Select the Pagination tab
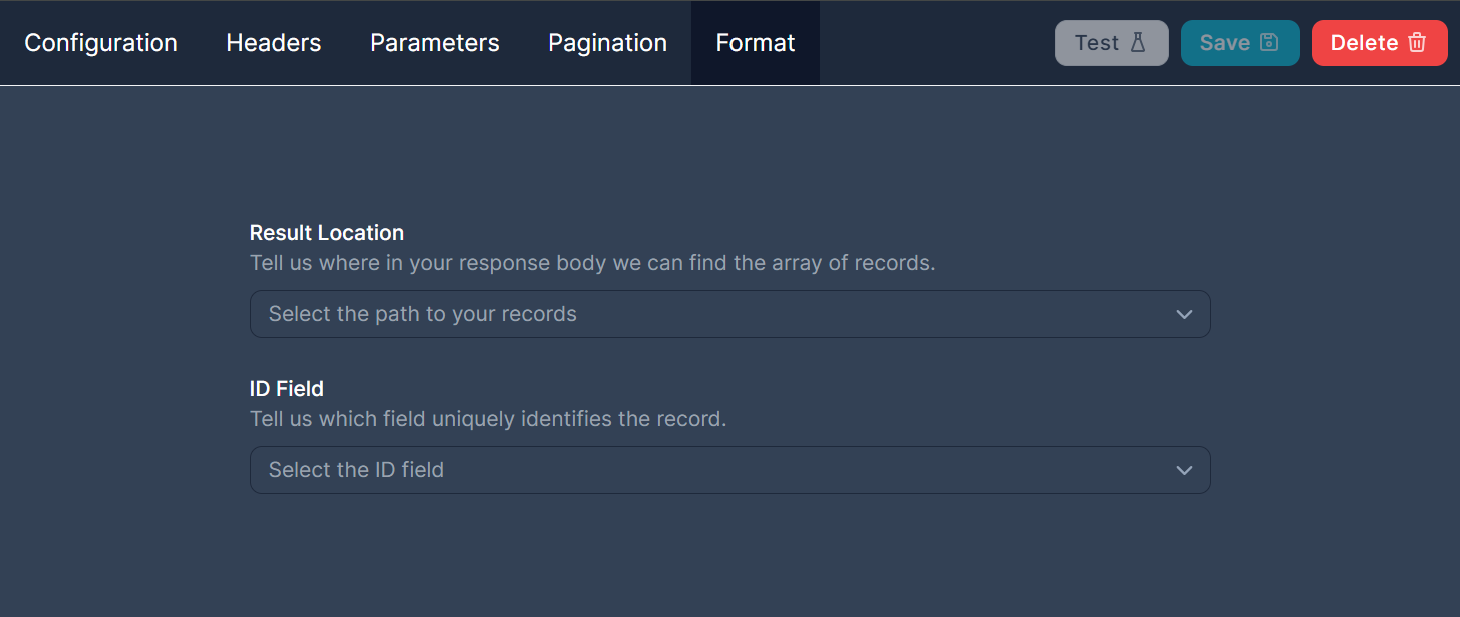Image resolution: width=1460 pixels, height=617 pixels. (607, 43)
